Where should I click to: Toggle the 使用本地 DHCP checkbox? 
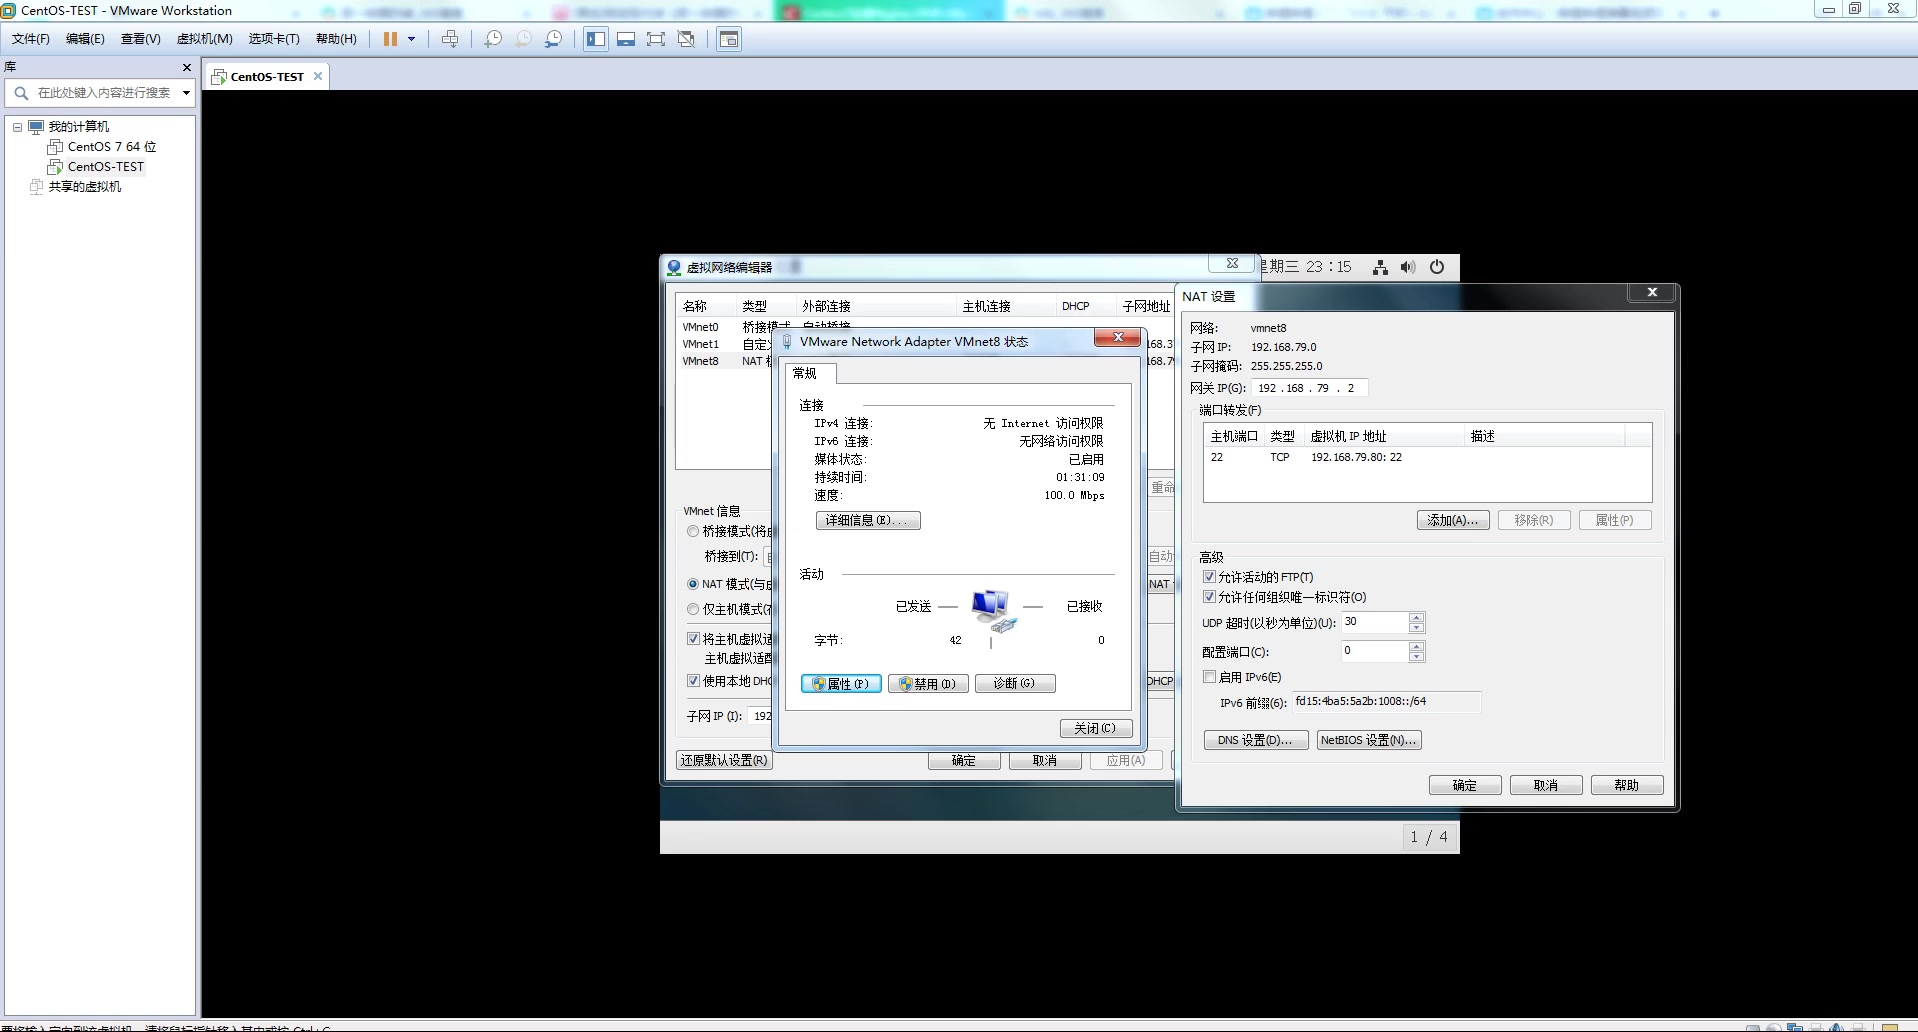click(x=693, y=681)
